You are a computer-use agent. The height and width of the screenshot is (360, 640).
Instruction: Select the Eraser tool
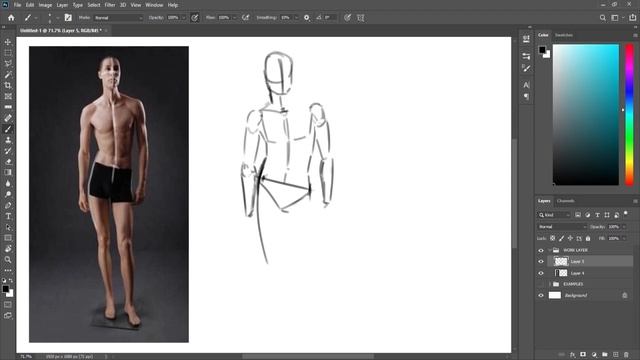[x=8, y=162]
